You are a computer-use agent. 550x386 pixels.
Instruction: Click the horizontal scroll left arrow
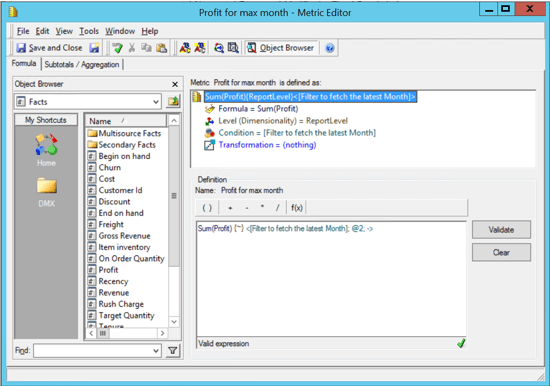[x=91, y=333]
